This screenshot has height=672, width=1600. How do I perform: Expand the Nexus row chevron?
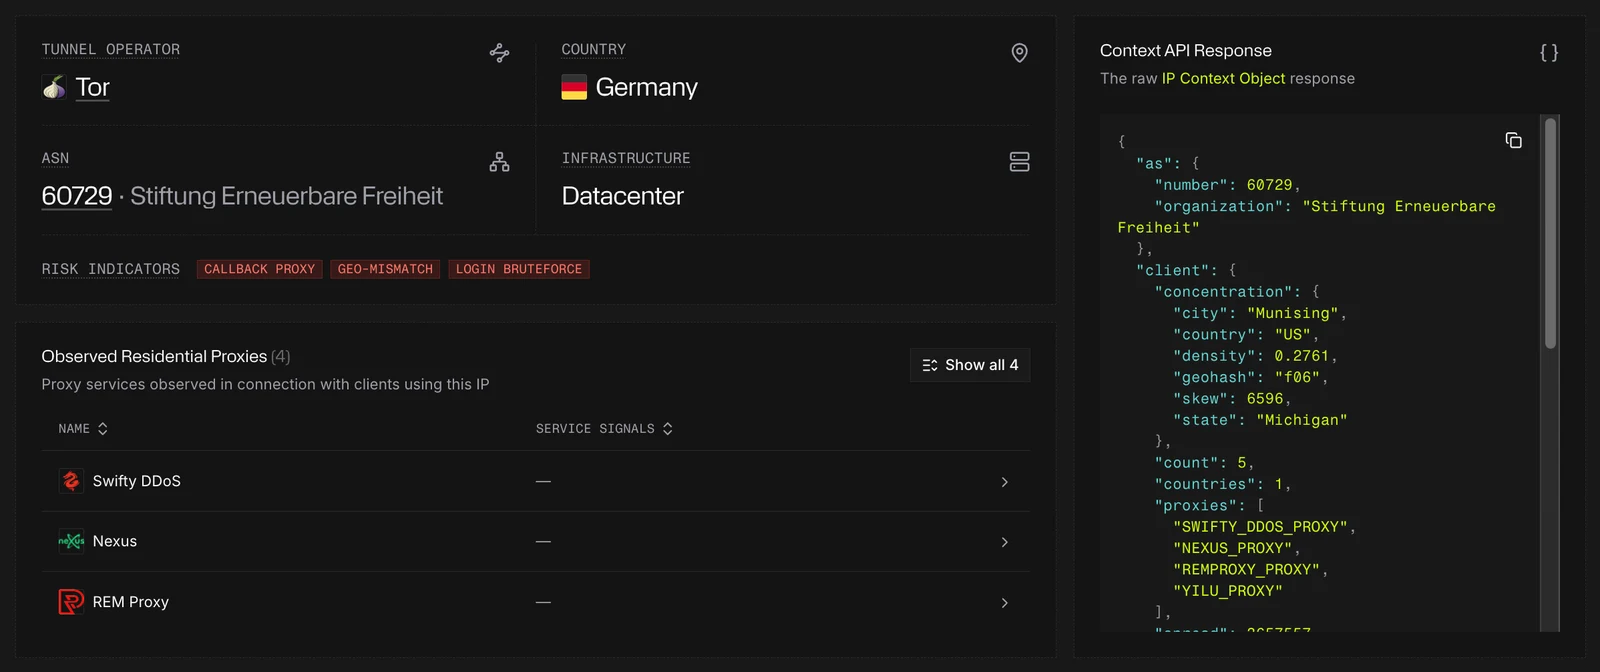point(1004,542)
